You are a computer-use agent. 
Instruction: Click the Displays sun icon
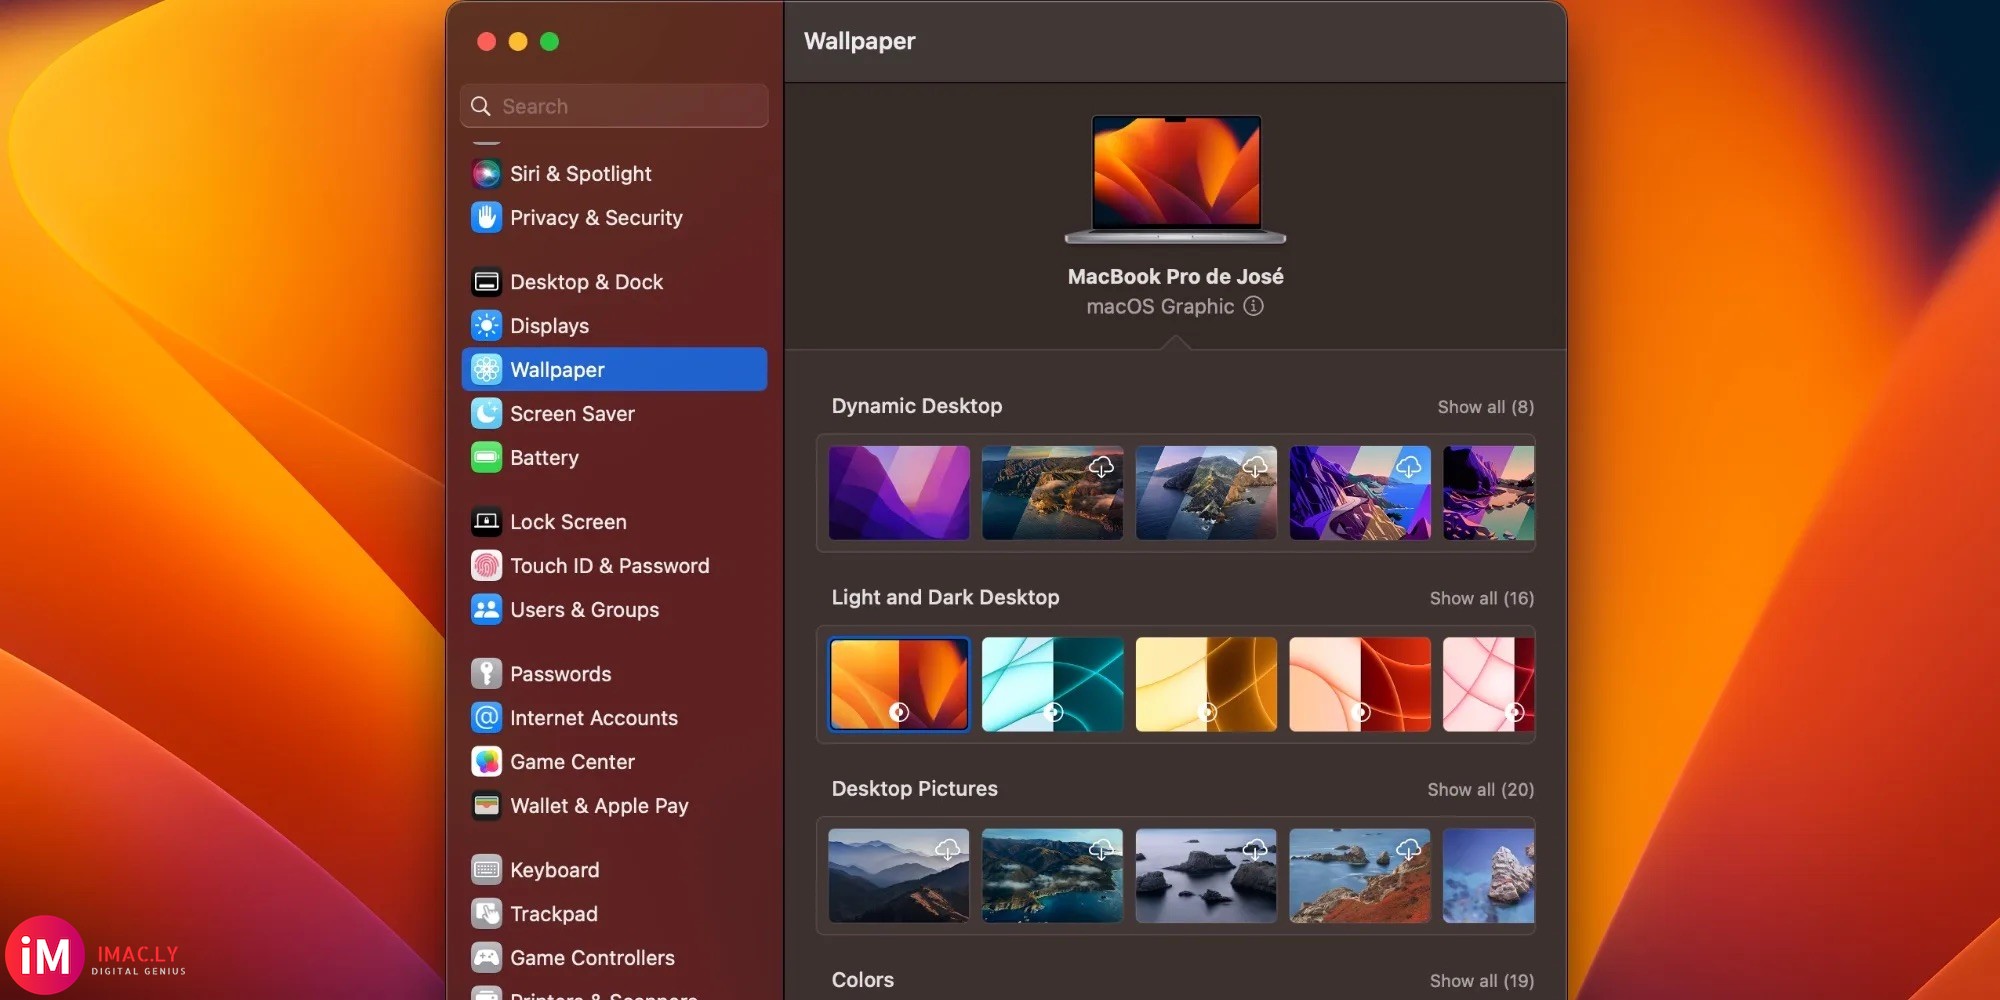tap(486, 326)
